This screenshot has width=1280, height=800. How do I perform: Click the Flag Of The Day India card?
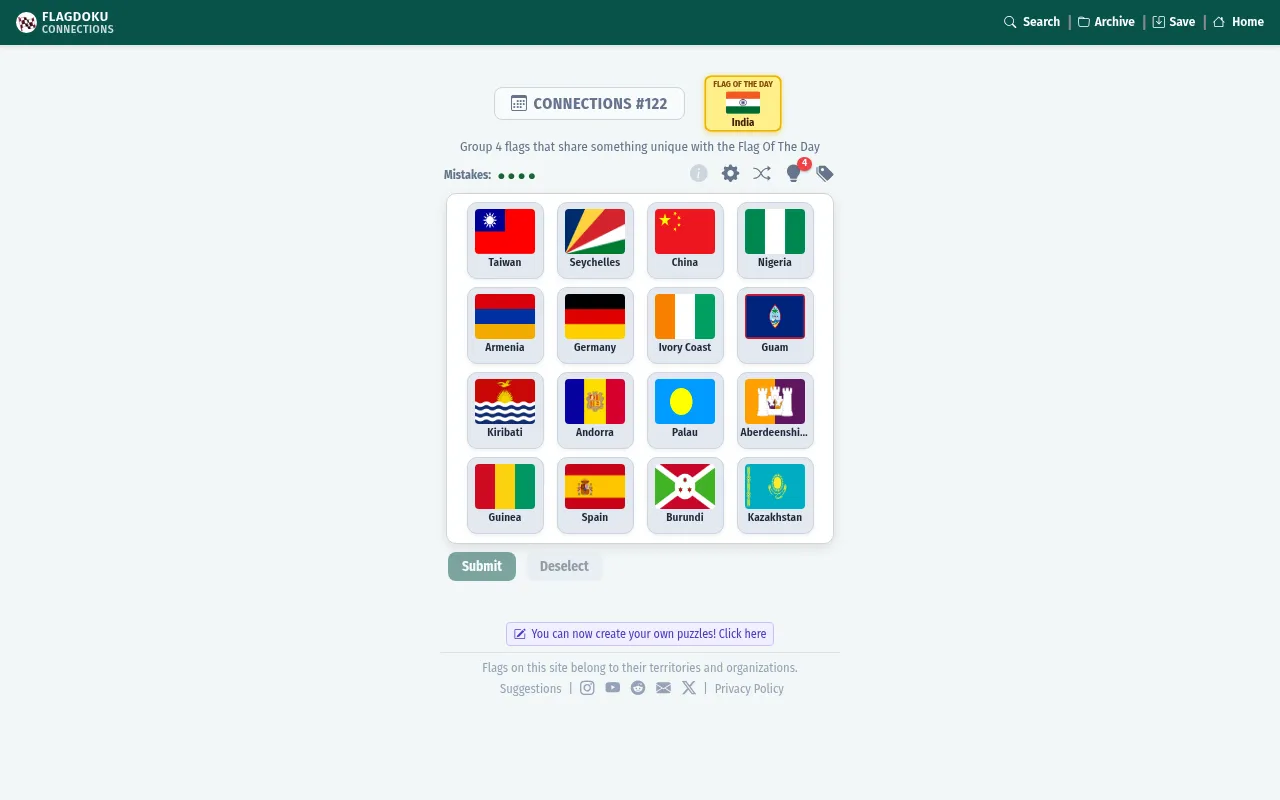[x=743, y=104]
